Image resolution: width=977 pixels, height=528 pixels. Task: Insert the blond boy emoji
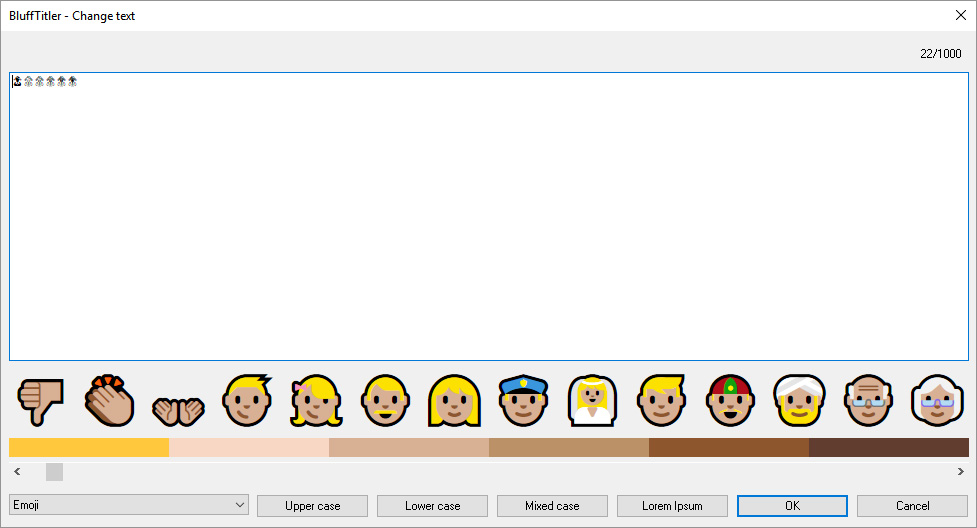click(247, 401)
